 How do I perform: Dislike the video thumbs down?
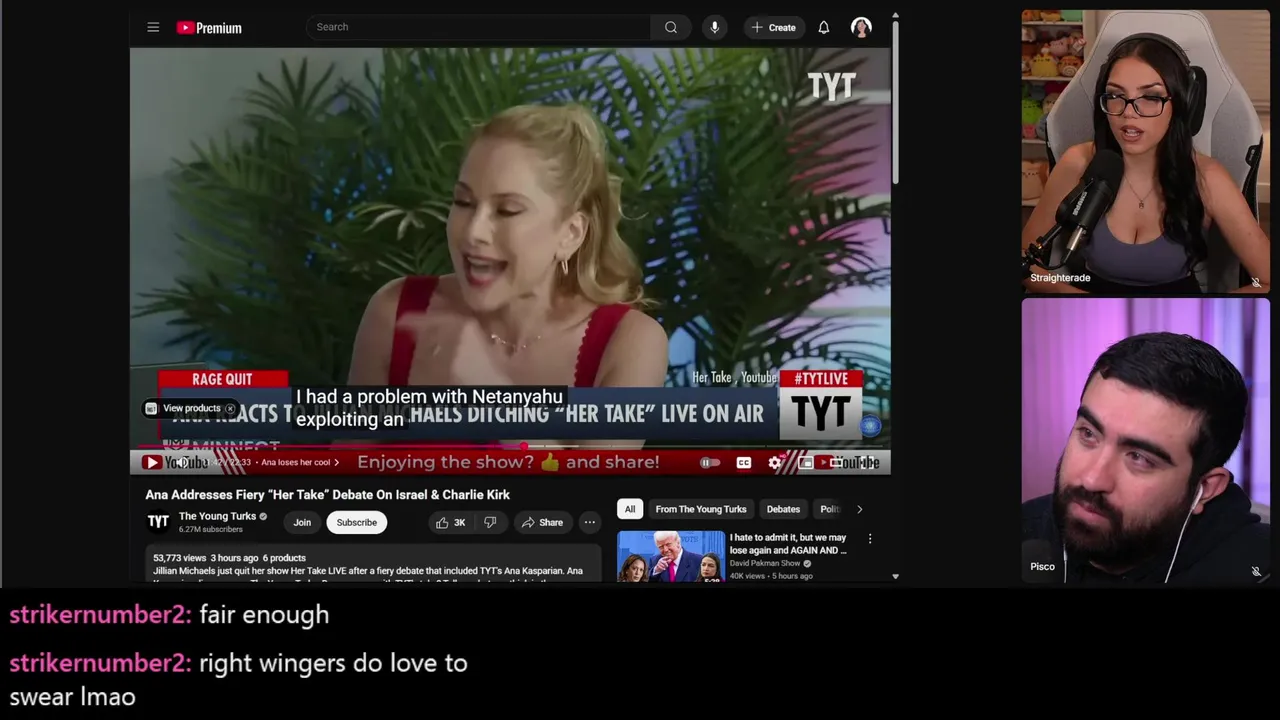pyautogui.click(x=490, y=522)
